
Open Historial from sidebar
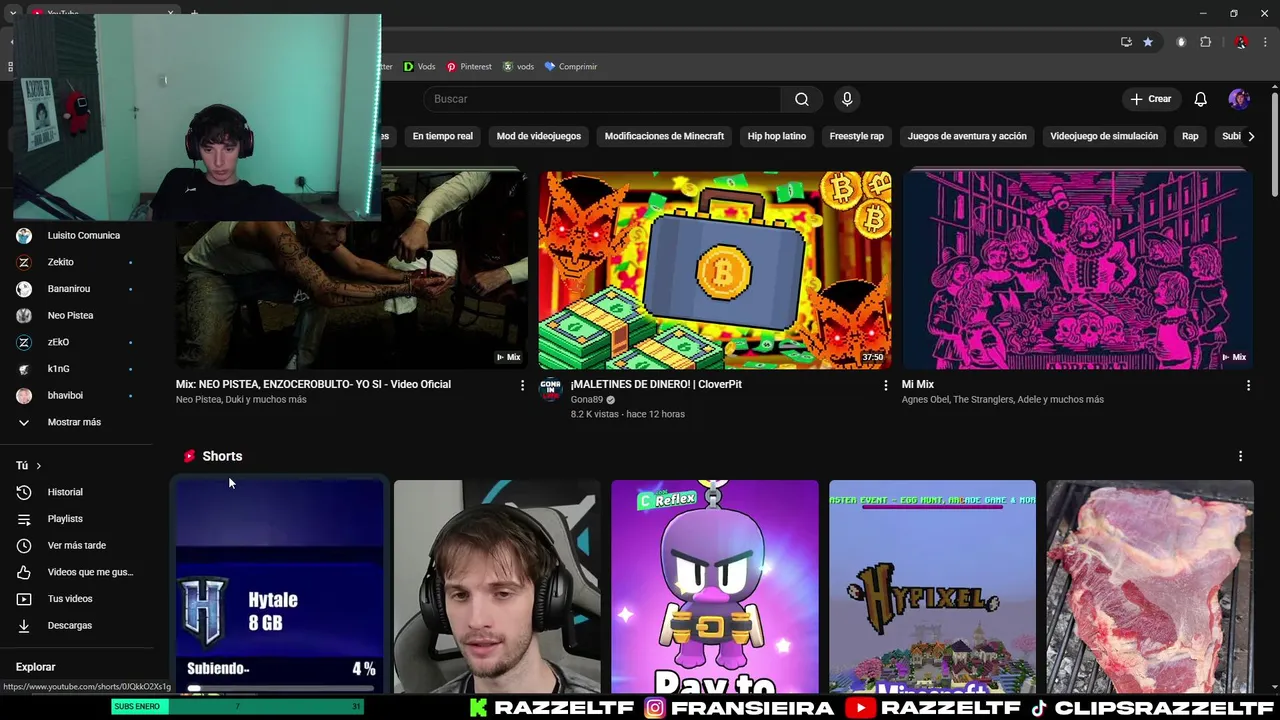click(77, 492)
